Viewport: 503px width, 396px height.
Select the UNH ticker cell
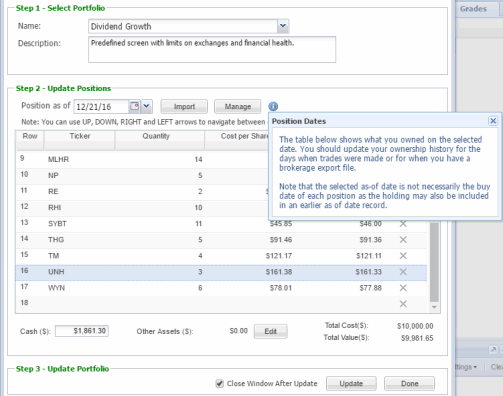[x=56, y=272]
